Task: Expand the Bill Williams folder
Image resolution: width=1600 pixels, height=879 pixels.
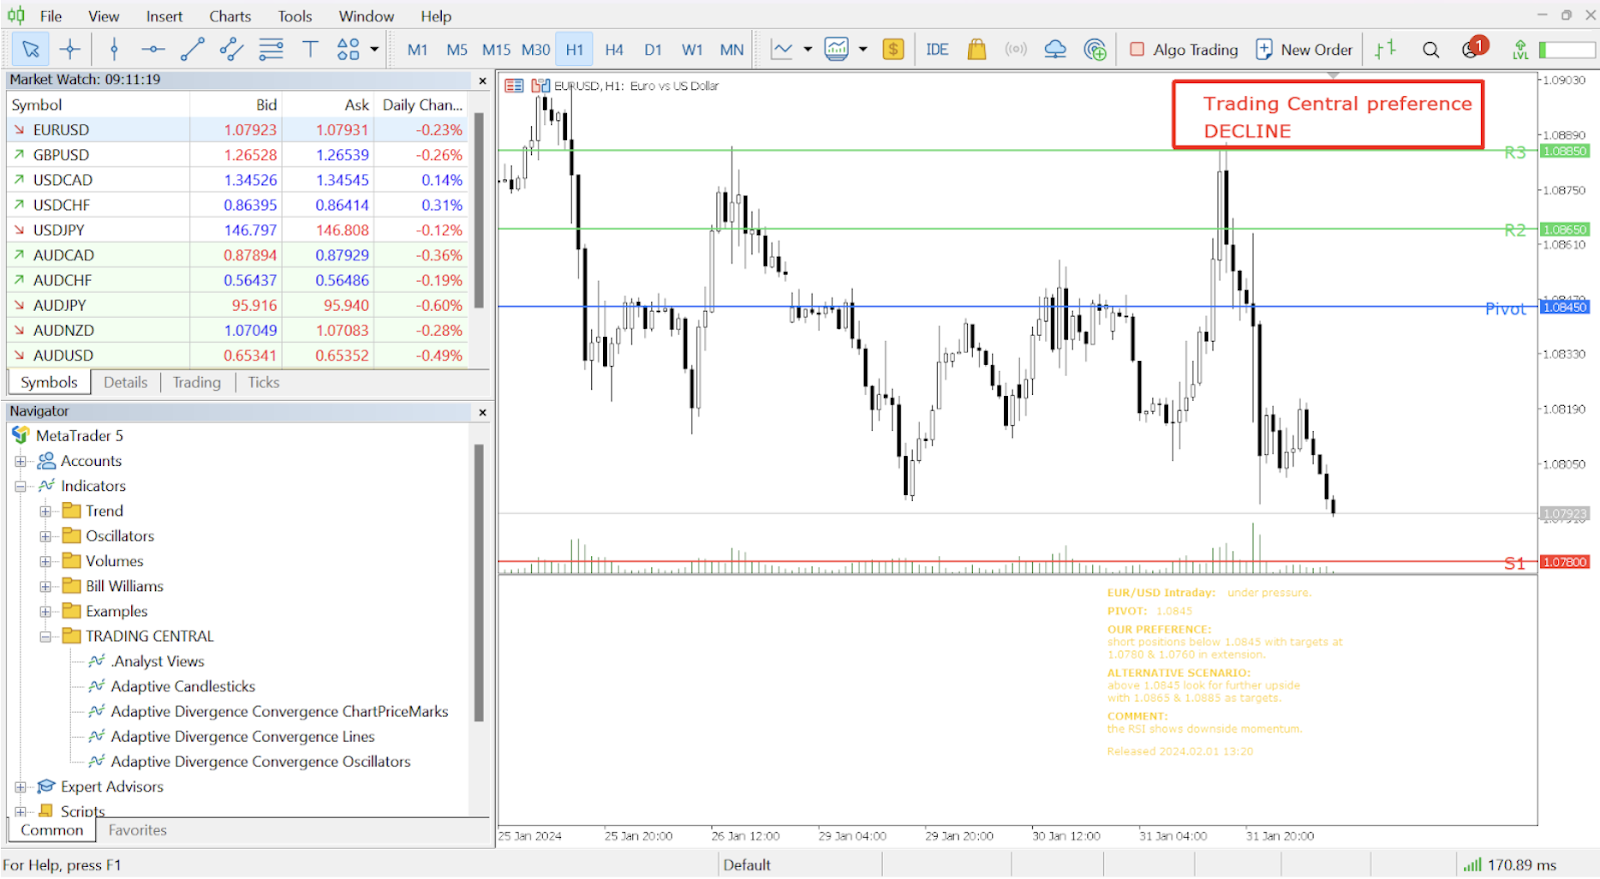Action: 45,586
